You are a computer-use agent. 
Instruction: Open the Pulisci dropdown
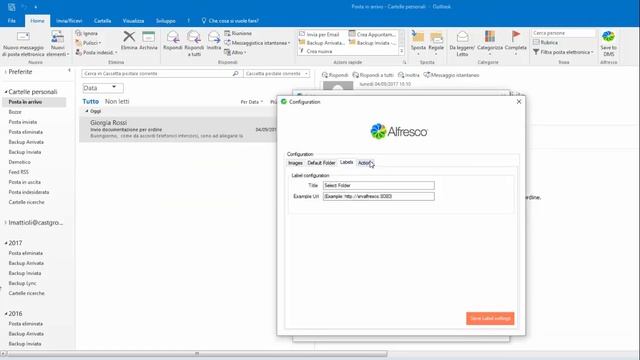[89, 43]
